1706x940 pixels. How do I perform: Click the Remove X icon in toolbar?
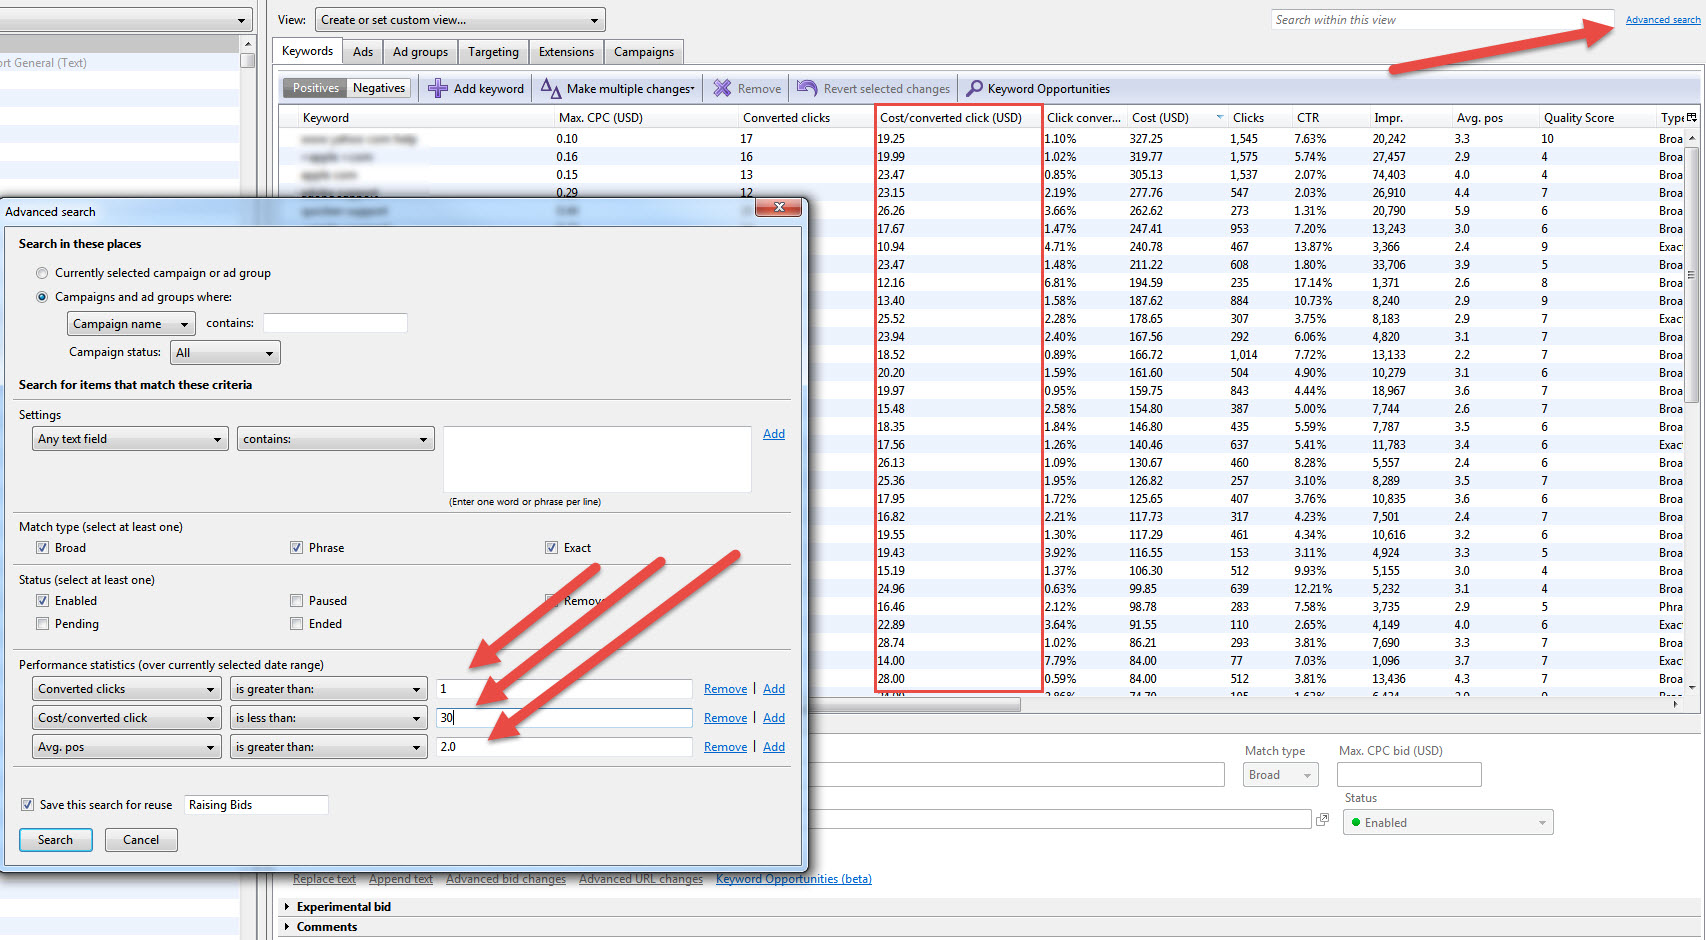722,88
